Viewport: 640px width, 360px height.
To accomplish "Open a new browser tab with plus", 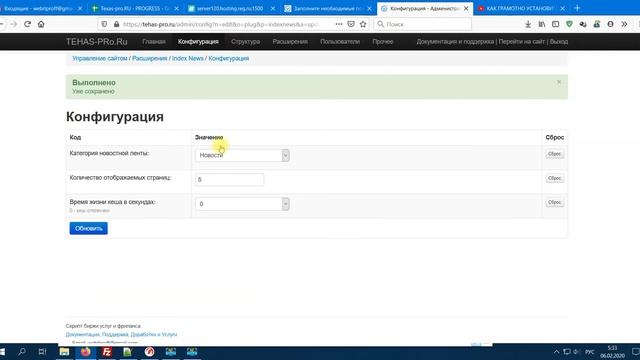I will [577, 8].
